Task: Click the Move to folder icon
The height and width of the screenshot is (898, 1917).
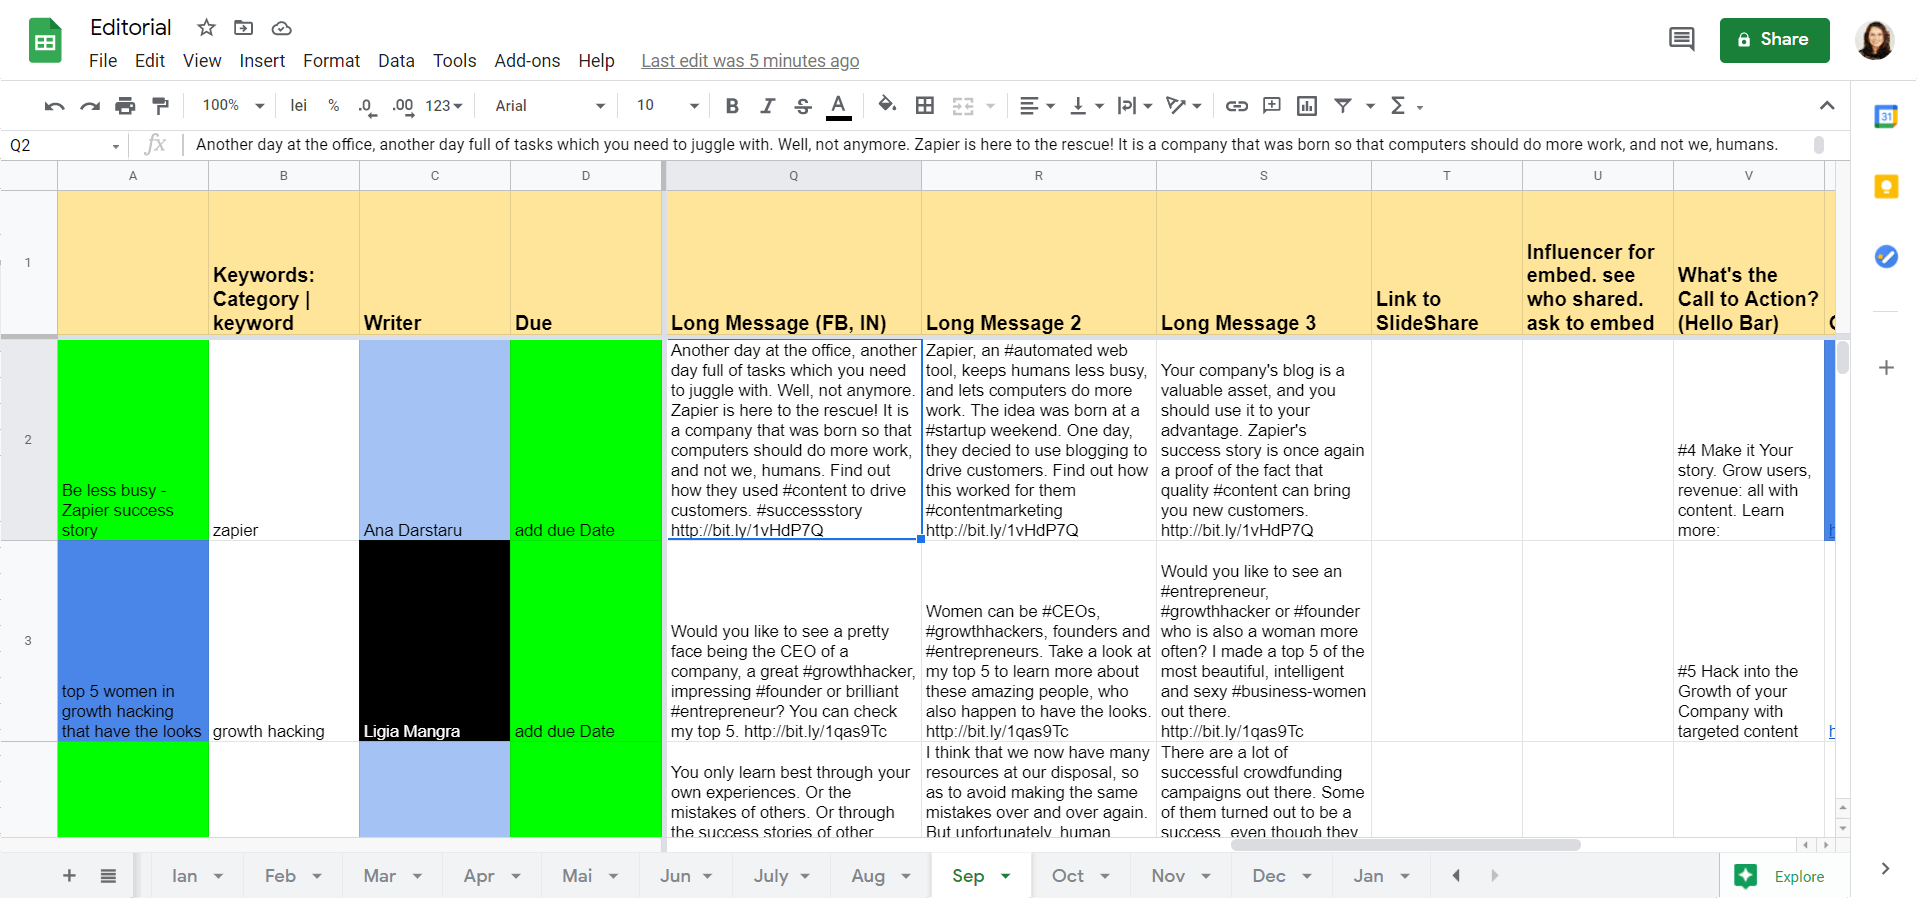Action: pyautogui.click(x=243, y=28)
